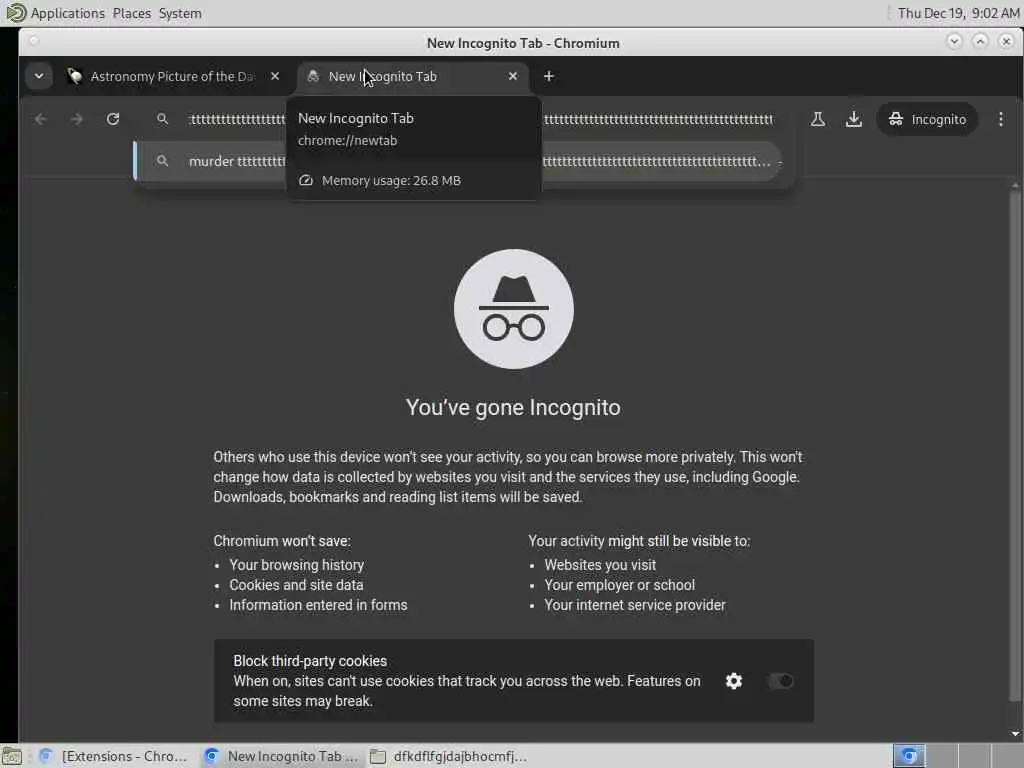Click the Block third-party cookies title
This screenshot has width=1024, height=768.
tap(310, 661)
